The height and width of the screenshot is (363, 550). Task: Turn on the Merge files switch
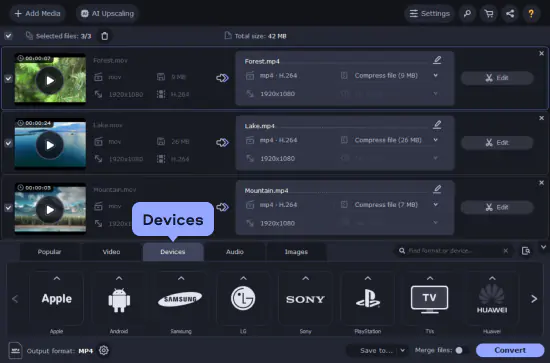tap(462, 350)
